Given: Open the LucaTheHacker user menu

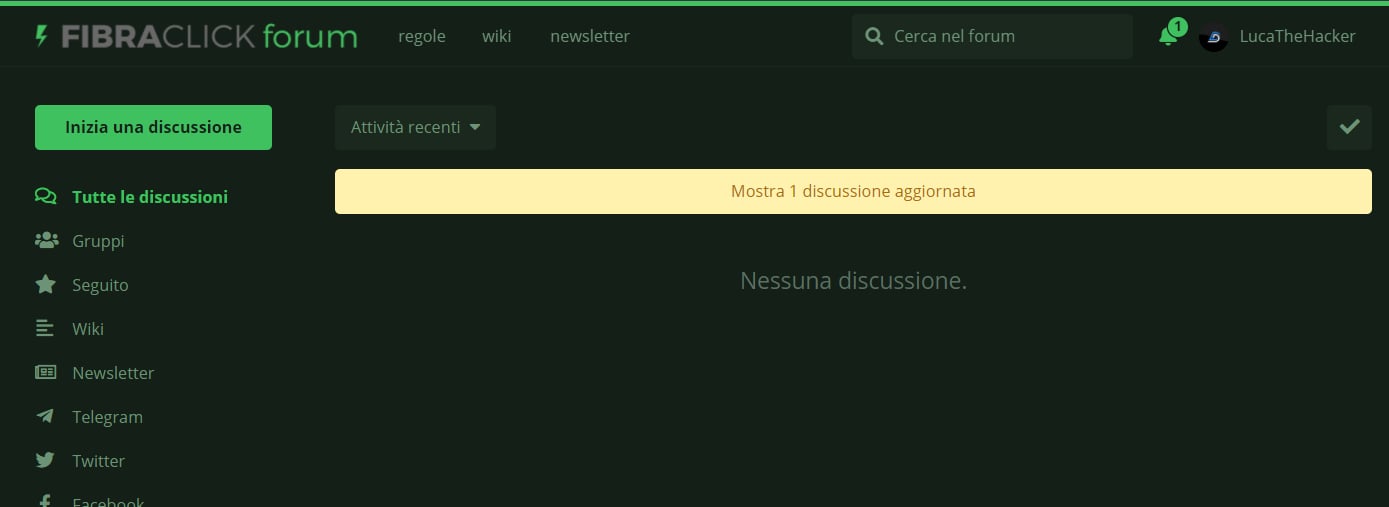Looking at the screenshot, I should (1297, 37).
